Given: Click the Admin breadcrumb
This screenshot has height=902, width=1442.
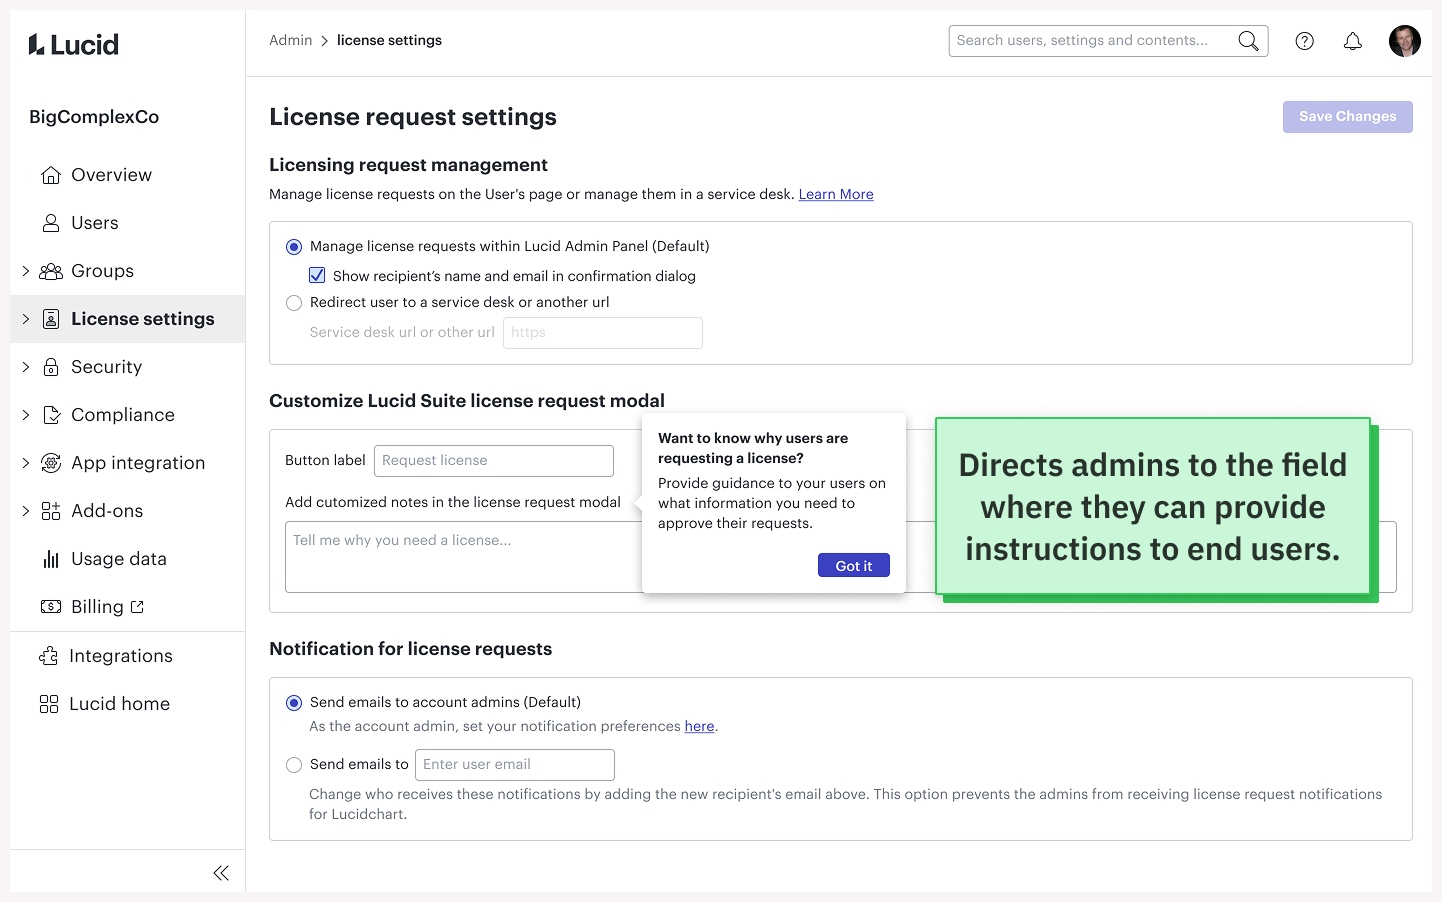Looking at the screenshot, I should (x=291, y=40).
